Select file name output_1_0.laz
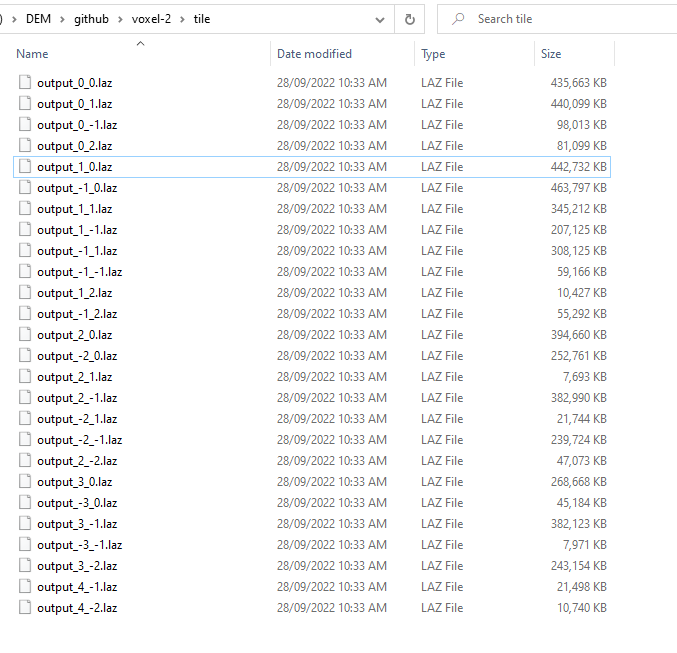 pos(74,167)
